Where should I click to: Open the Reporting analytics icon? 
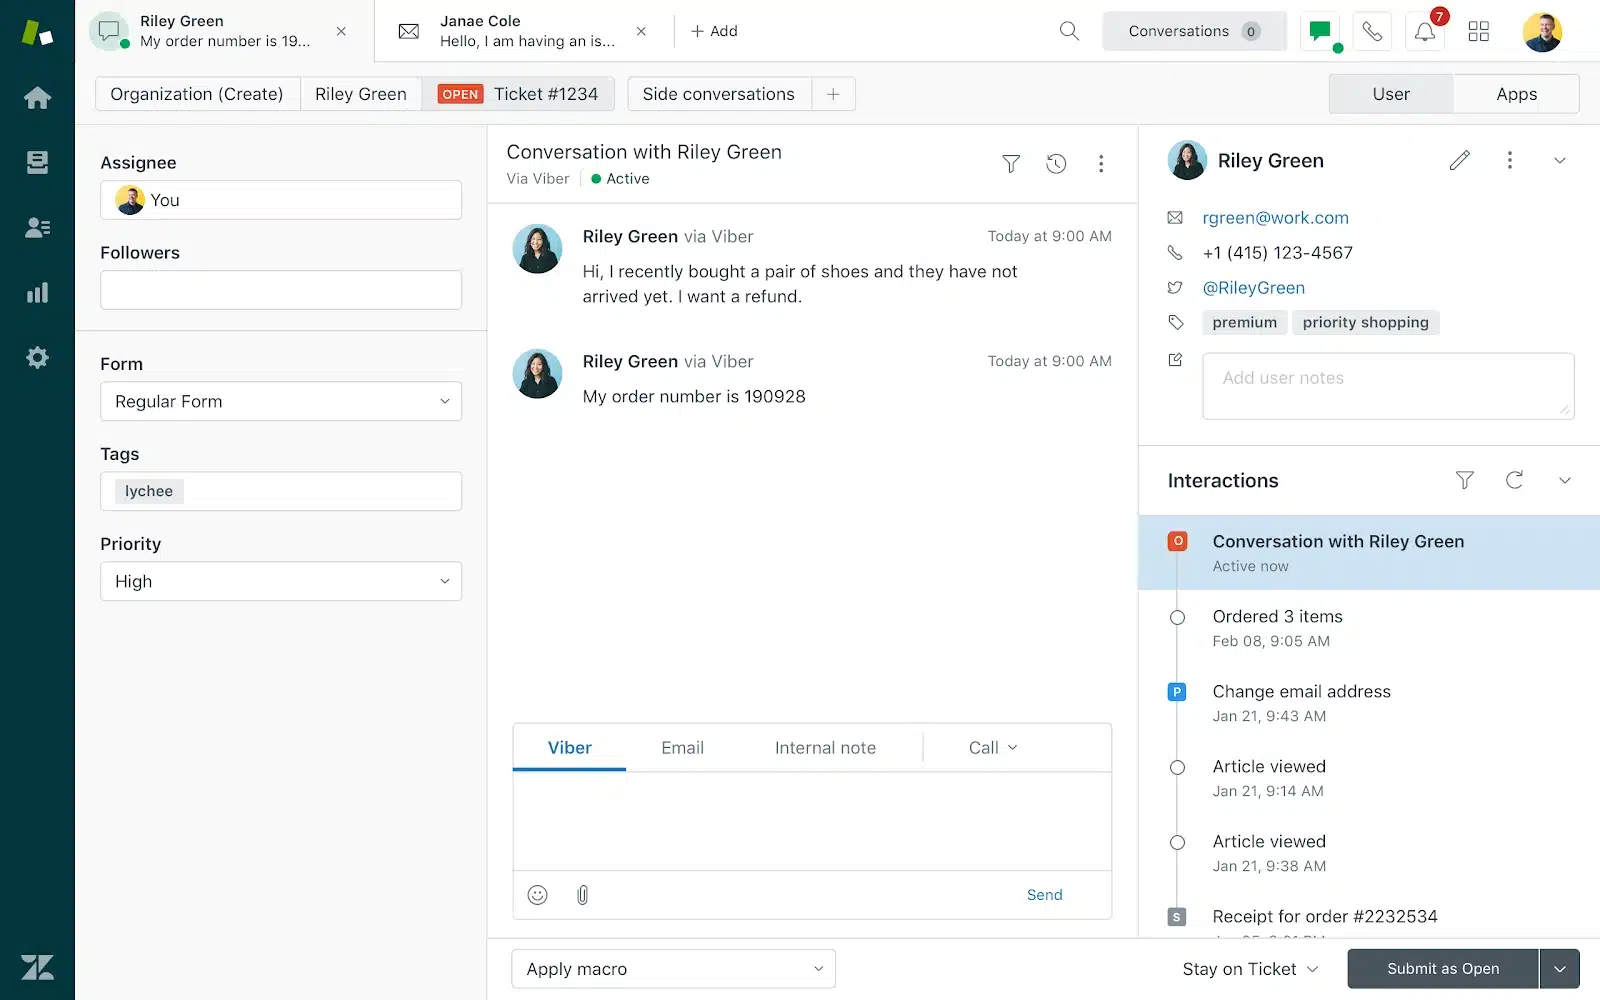tap(37, 292)
